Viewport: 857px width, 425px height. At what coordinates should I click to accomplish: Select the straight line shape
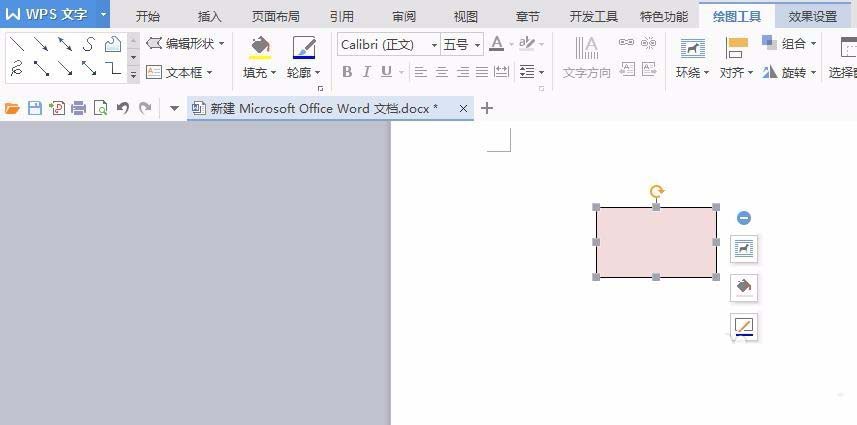(x=17, y=44)
